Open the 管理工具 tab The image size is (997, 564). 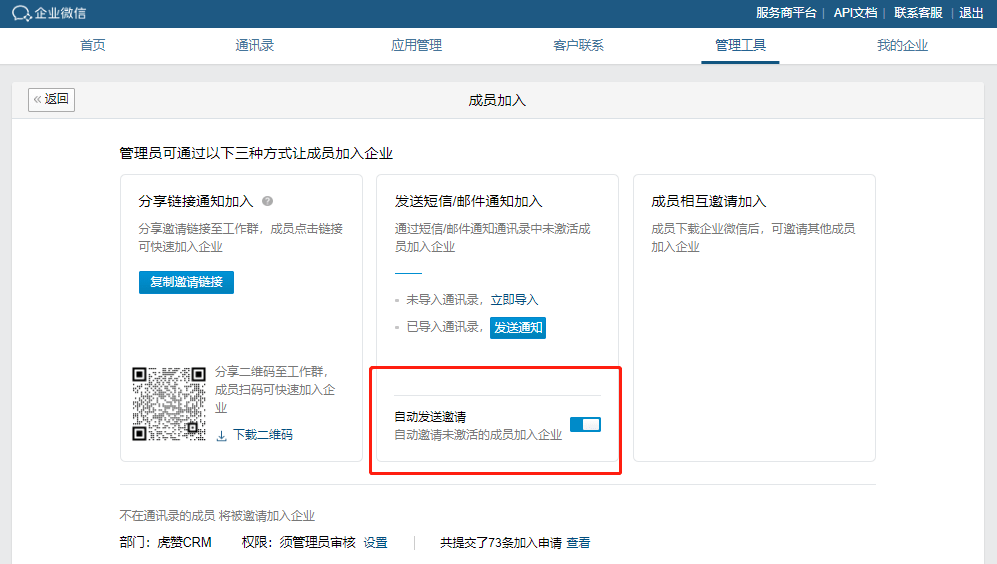click(x=740, y=45)
